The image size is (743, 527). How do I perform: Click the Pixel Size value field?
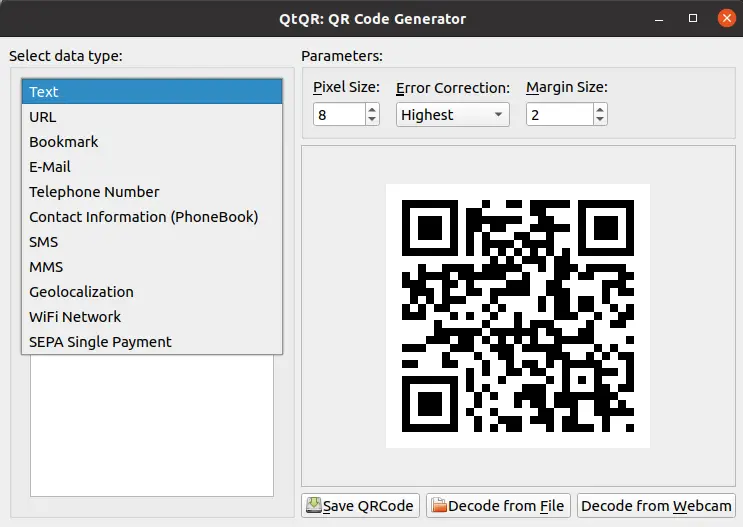(339, 115)
